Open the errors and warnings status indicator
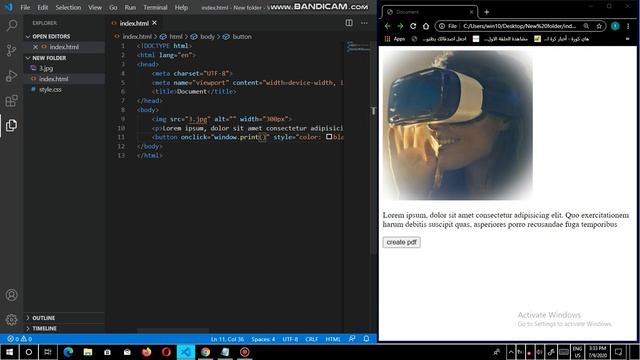 click(19, 339)
